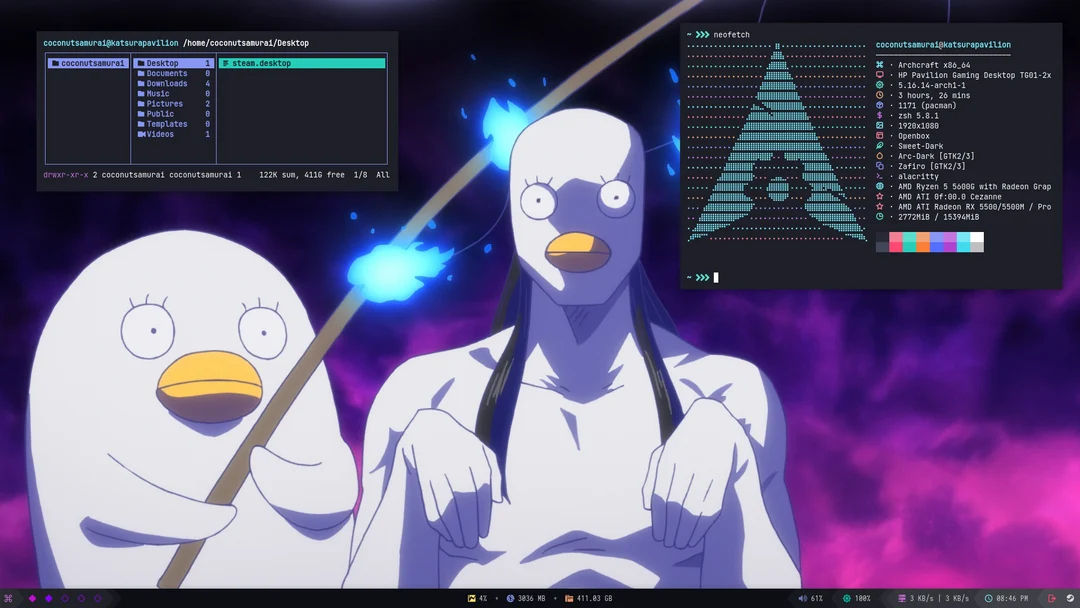The image size is (1080, 608).
Task: Expand the Downloads folder in ranger
Action: pos(168,83)
